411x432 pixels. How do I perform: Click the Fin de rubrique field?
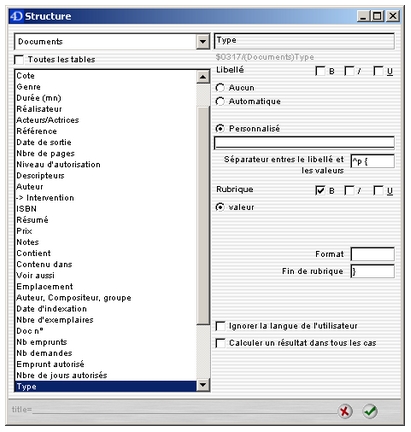click(373, 271)
